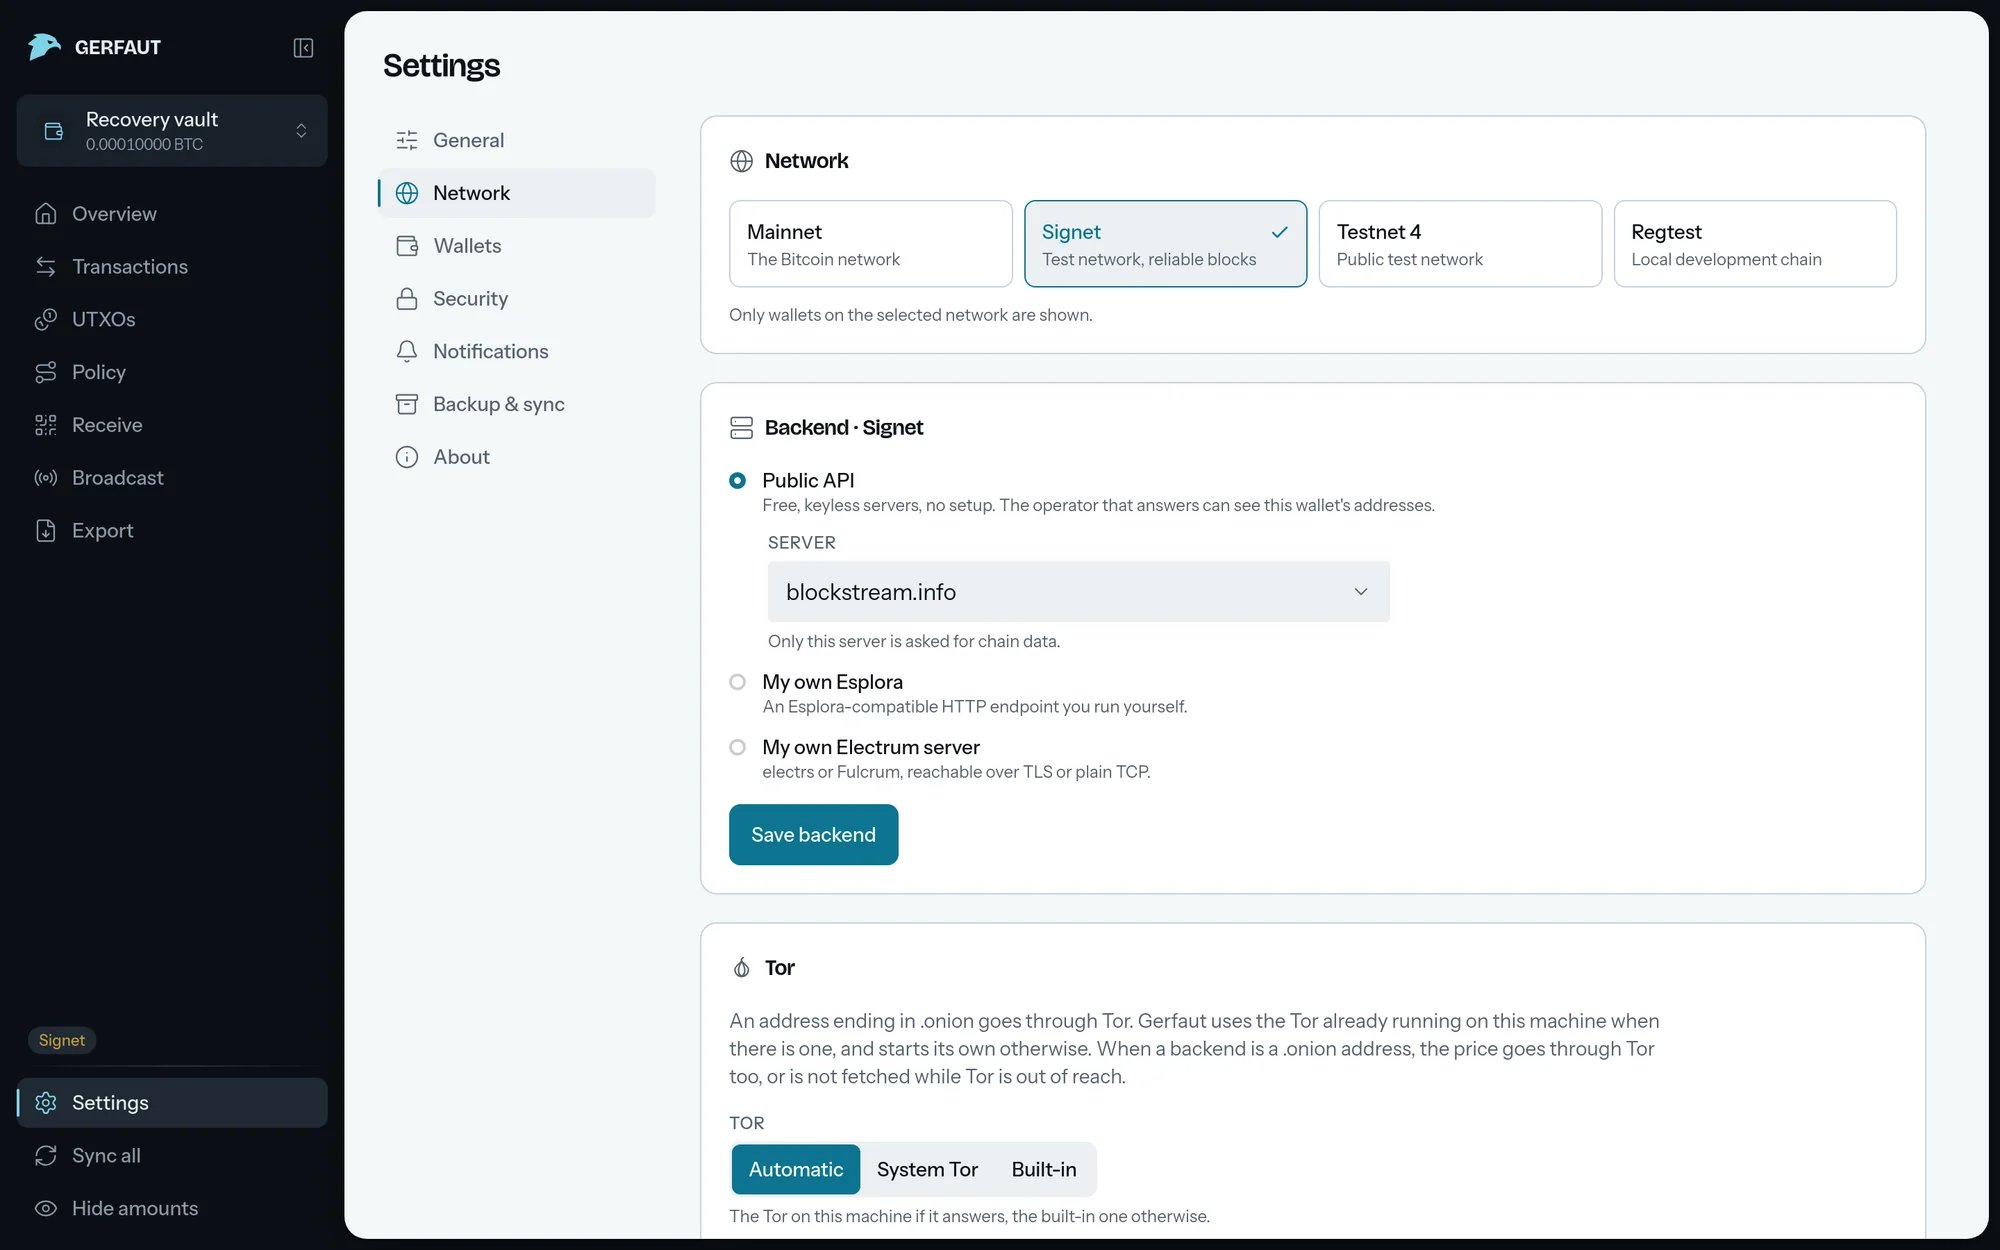
Task: Select My own Electrum server radio
Action: (737, 747)
